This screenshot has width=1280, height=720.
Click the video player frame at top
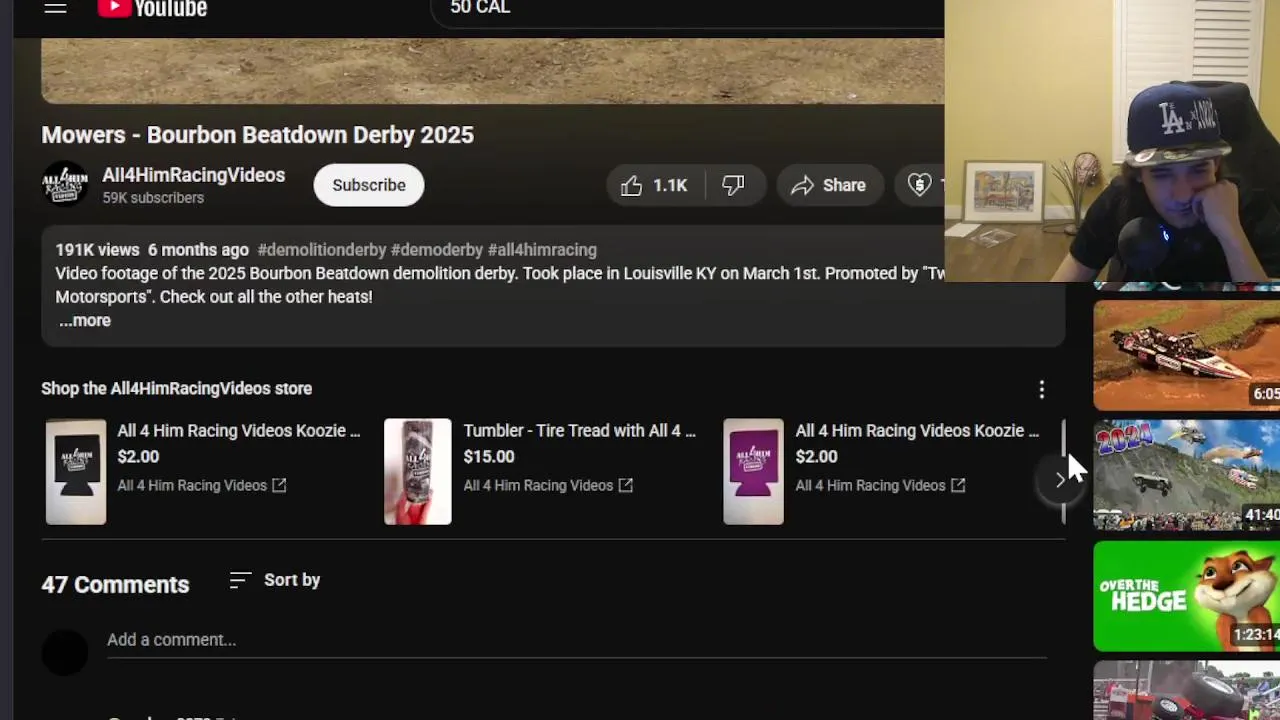tap(492, 70)
